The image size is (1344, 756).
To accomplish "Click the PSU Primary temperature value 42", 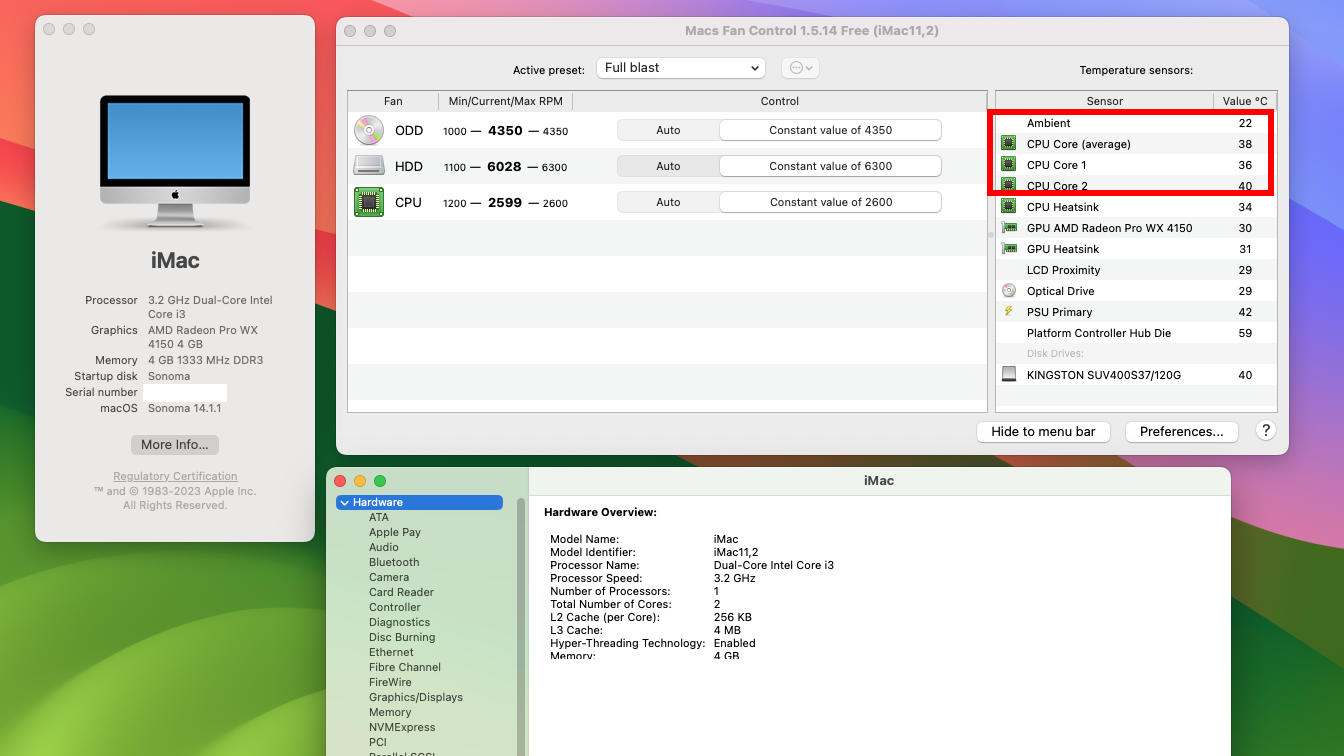I will 1245,312.
